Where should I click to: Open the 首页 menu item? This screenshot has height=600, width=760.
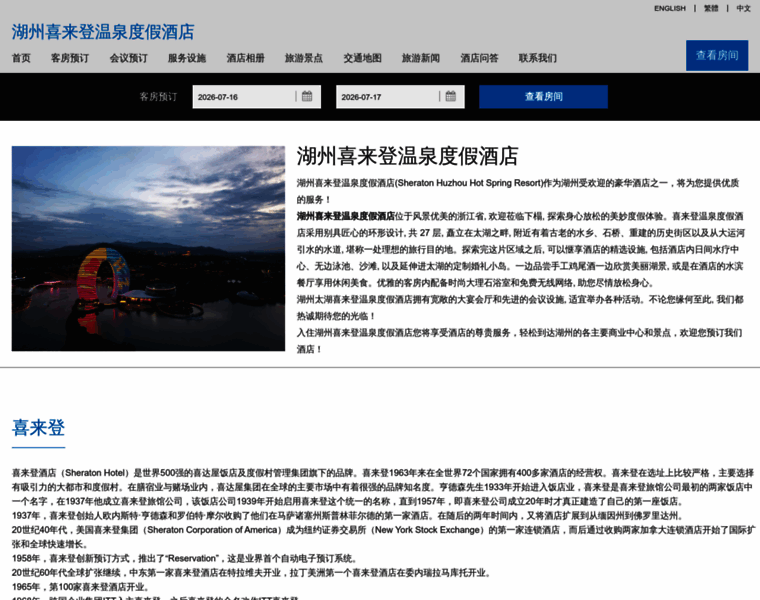[x=21, y=58]
